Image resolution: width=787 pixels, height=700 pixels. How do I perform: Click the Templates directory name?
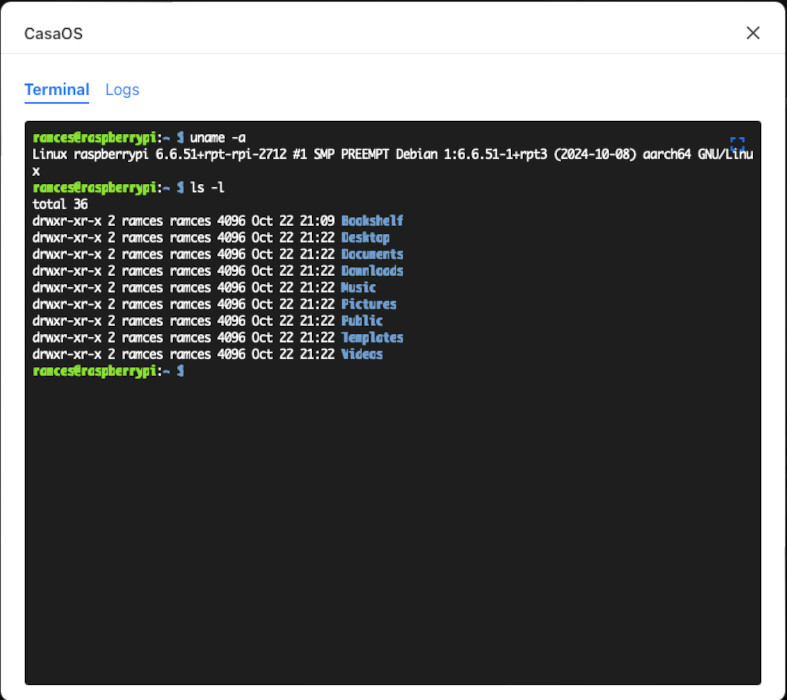(x=372, y=337)
